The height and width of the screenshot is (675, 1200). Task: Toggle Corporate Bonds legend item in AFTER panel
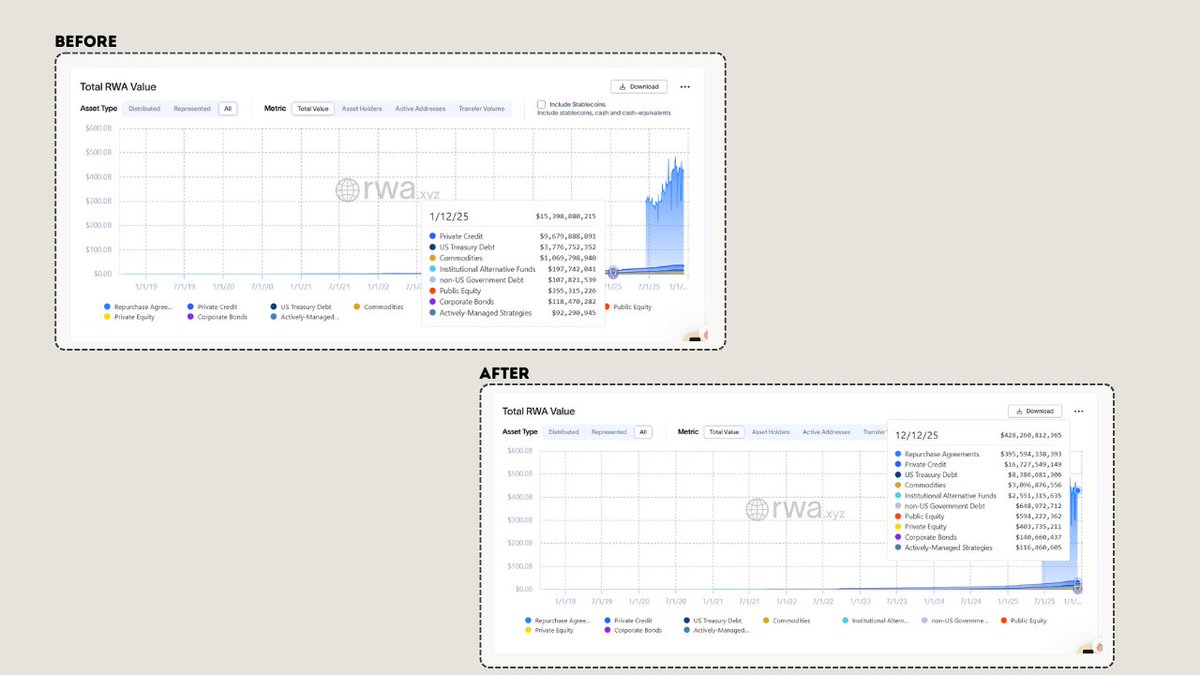pyautogui.click(x=633, y=631)
